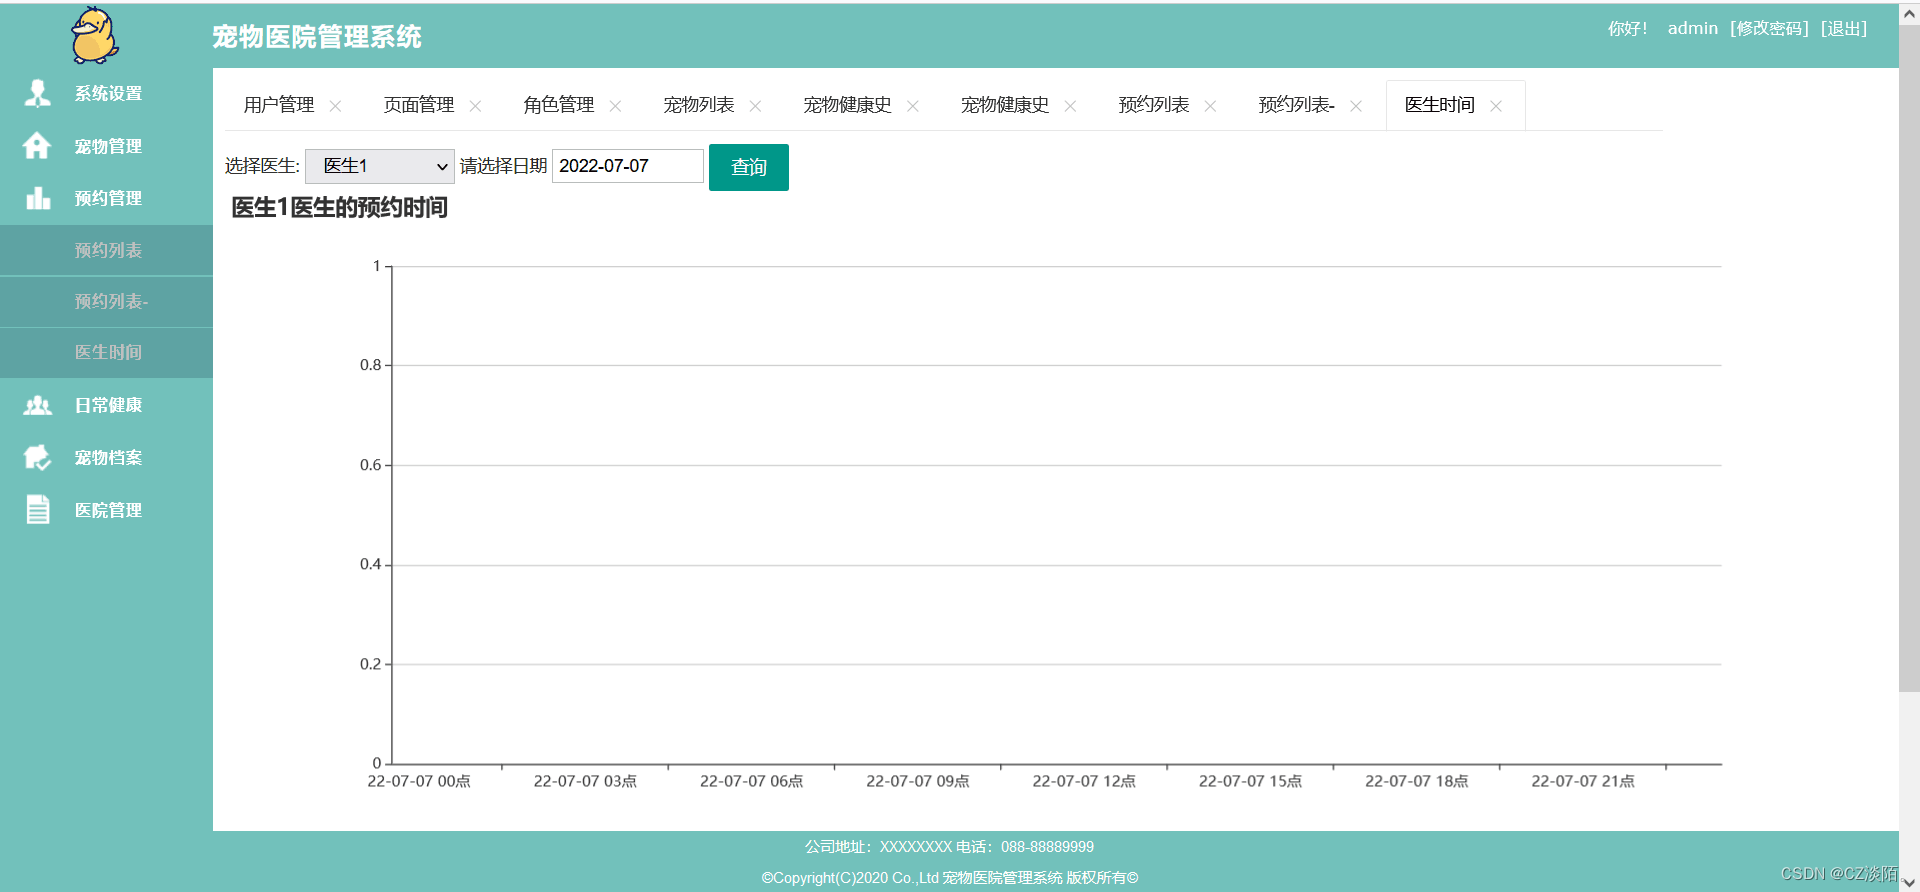Close the 医生时间 tab

click(1496, 106)
